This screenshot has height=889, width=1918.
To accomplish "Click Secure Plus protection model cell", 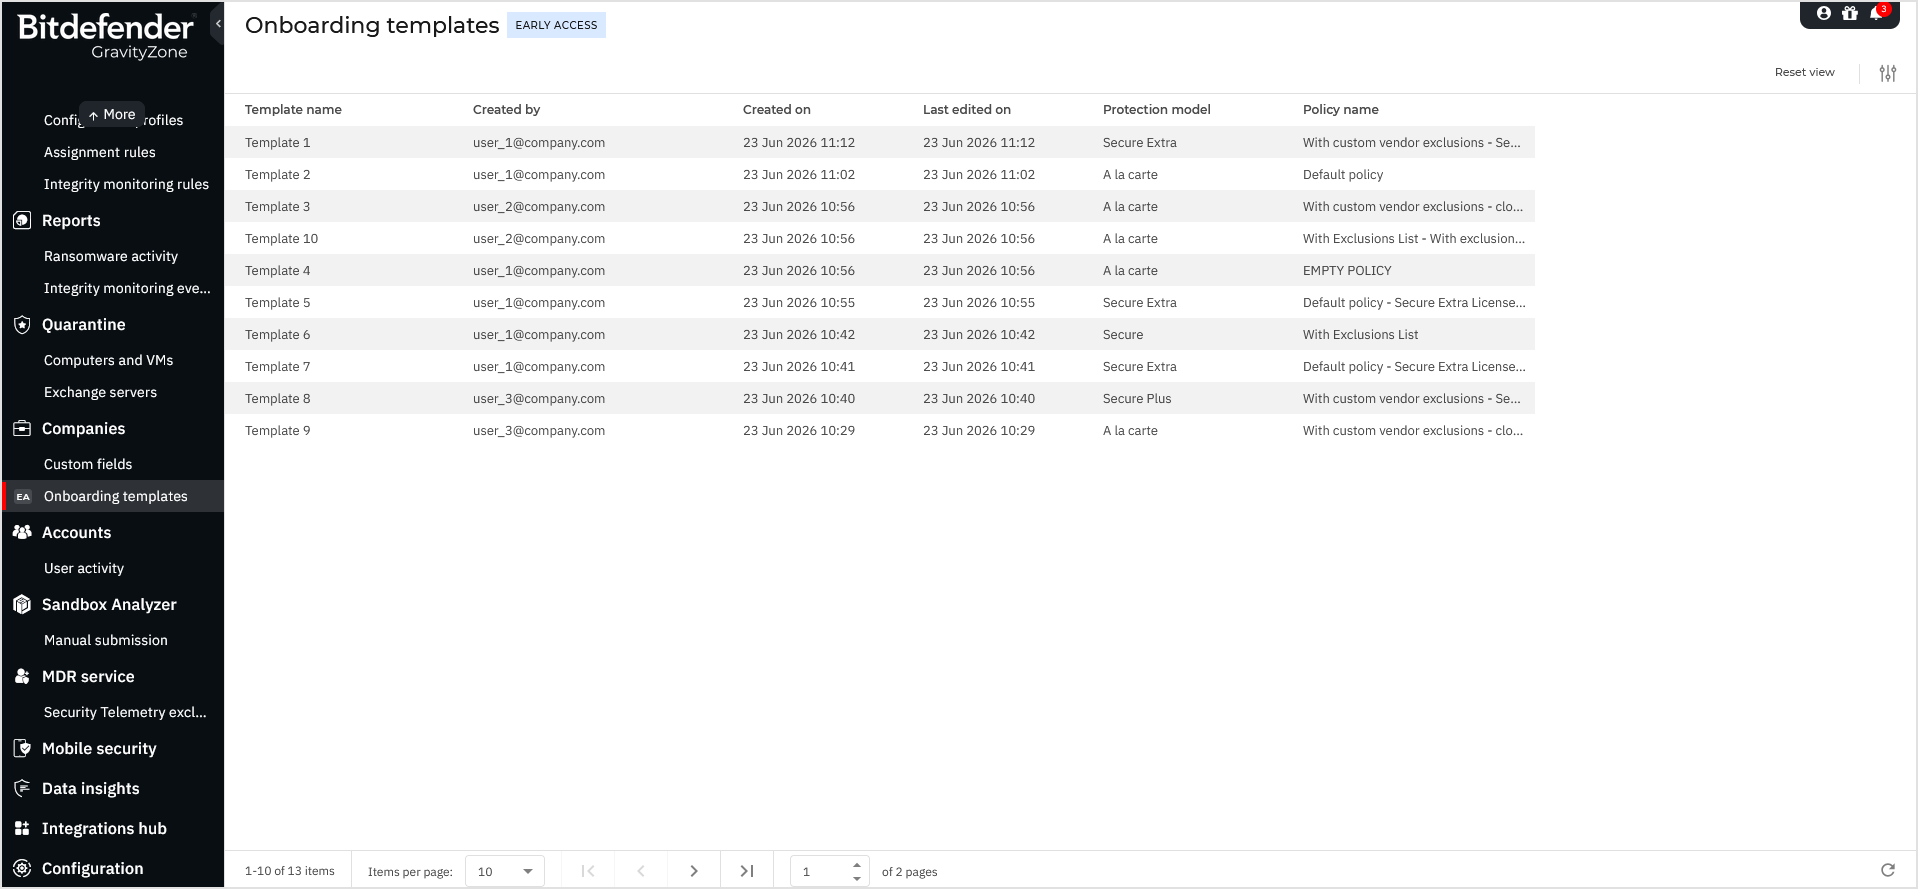I will point(1137,398).
